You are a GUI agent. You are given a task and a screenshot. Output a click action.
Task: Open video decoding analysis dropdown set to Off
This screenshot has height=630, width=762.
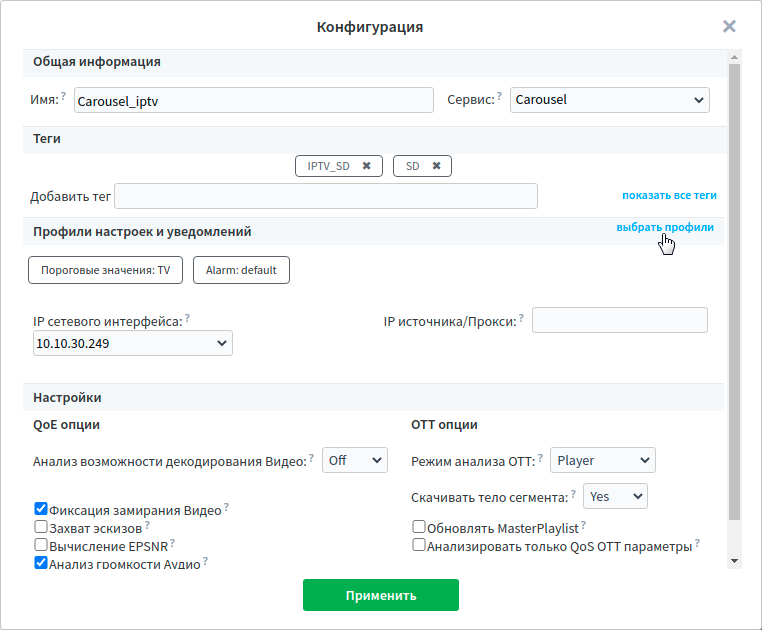(355, 460)
